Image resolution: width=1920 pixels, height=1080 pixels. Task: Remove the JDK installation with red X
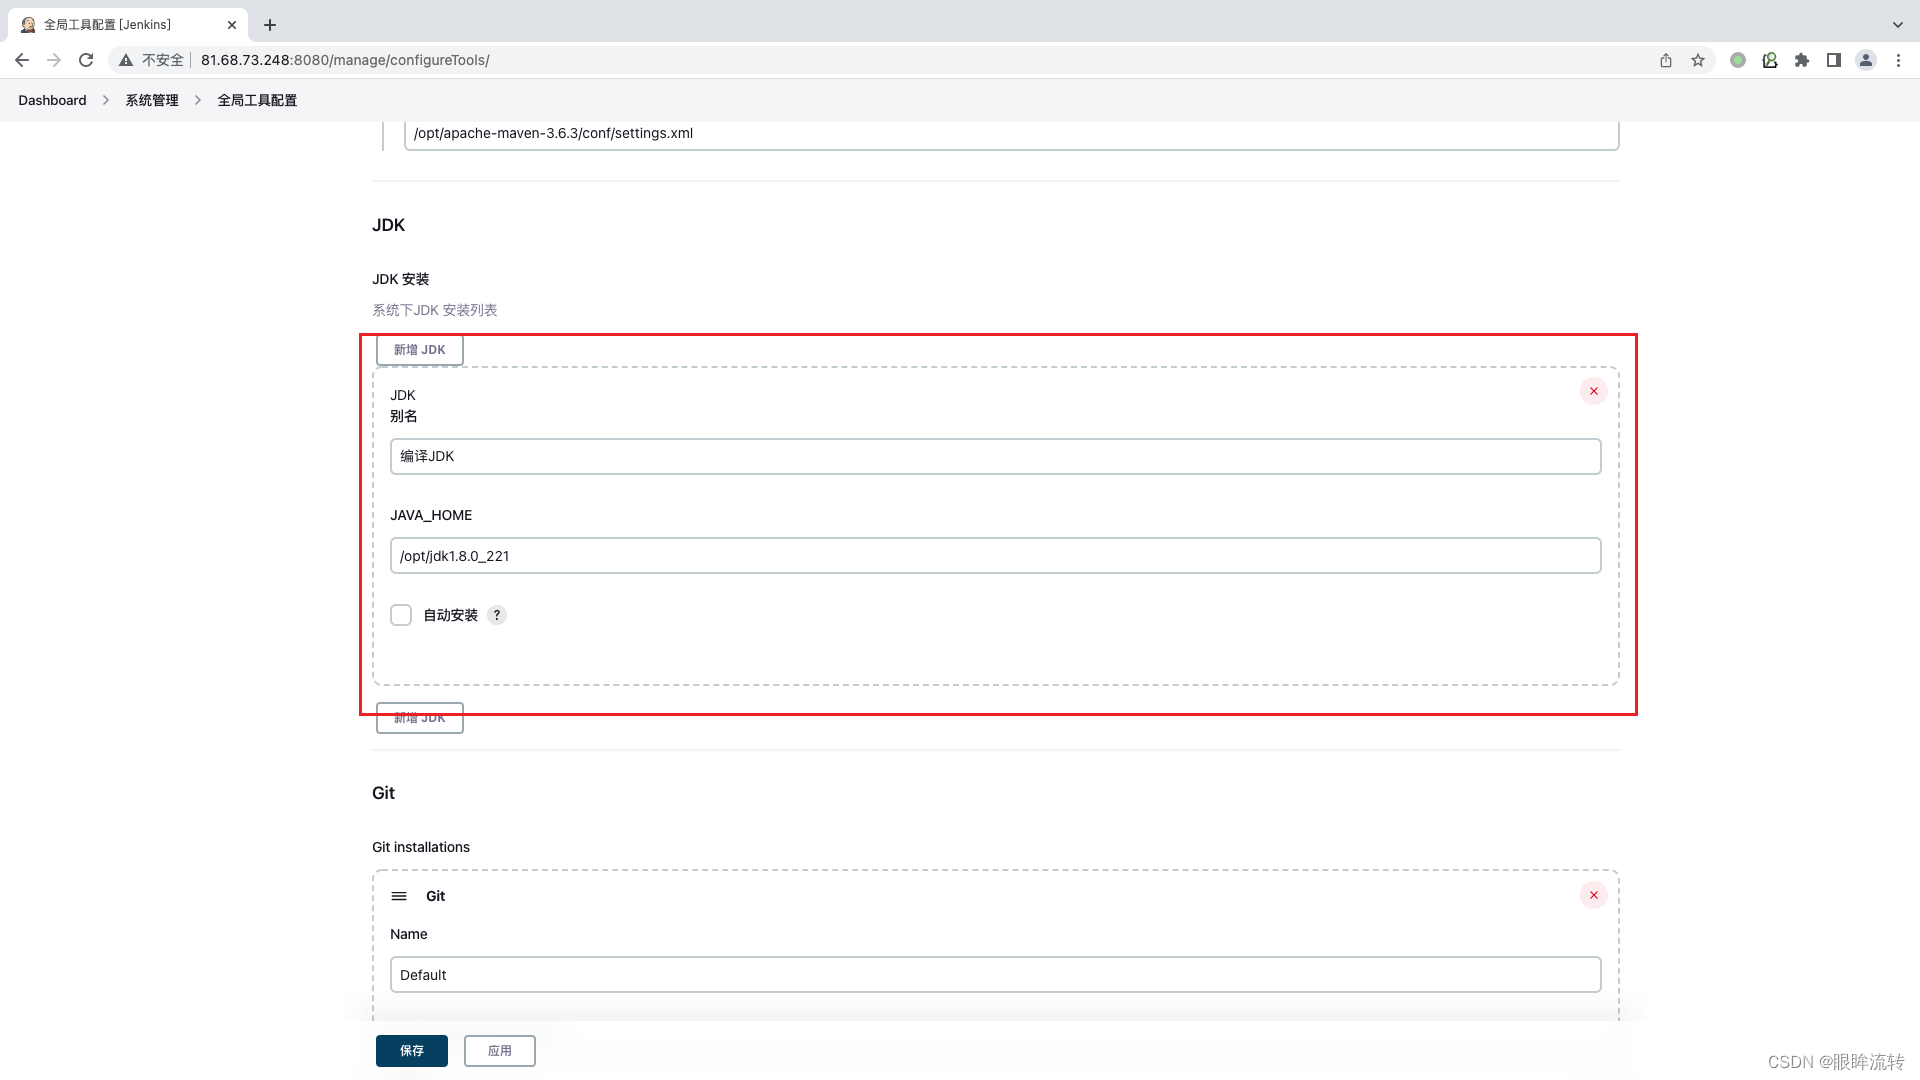1594,391
